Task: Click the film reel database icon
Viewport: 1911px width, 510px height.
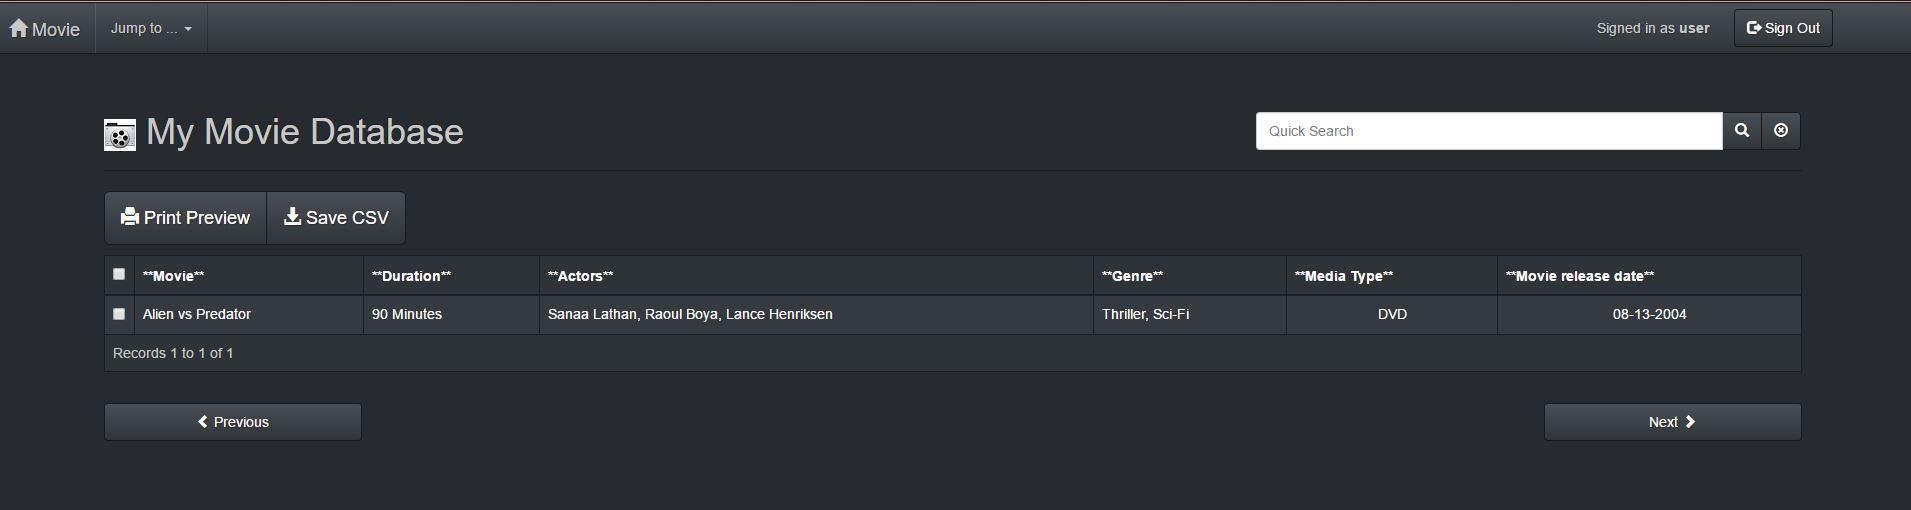Action: (x=119, y=134)
